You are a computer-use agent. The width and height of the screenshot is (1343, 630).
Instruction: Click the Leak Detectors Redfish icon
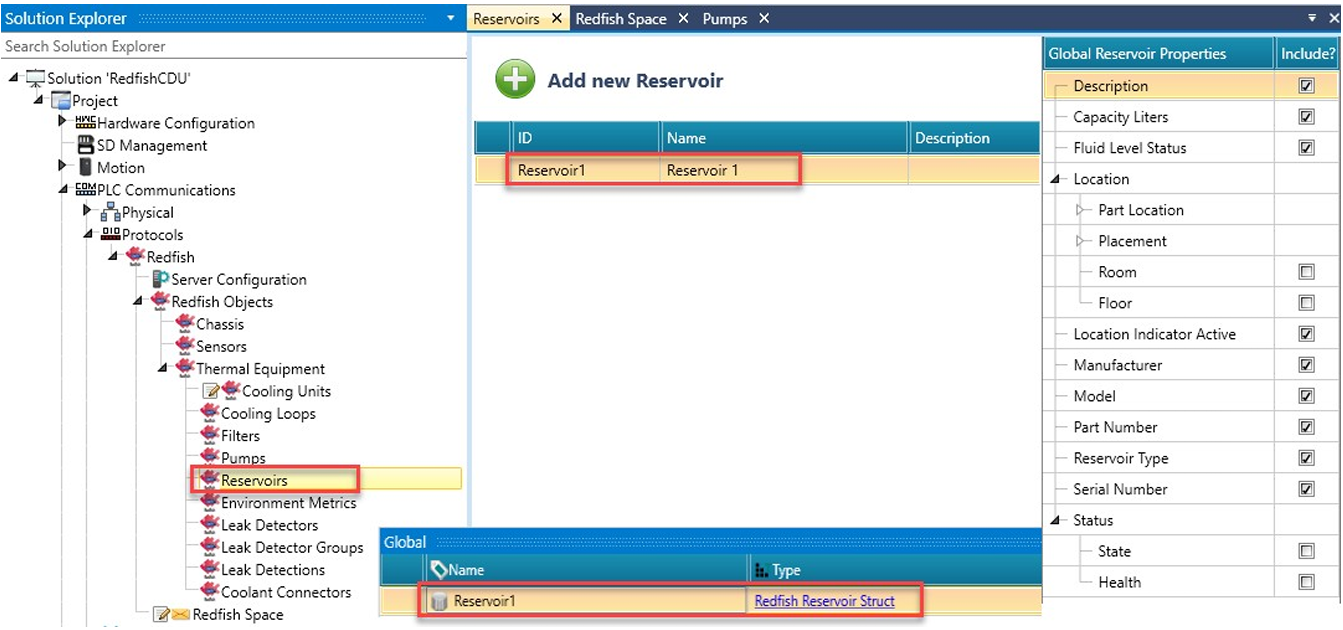[209, 525]
